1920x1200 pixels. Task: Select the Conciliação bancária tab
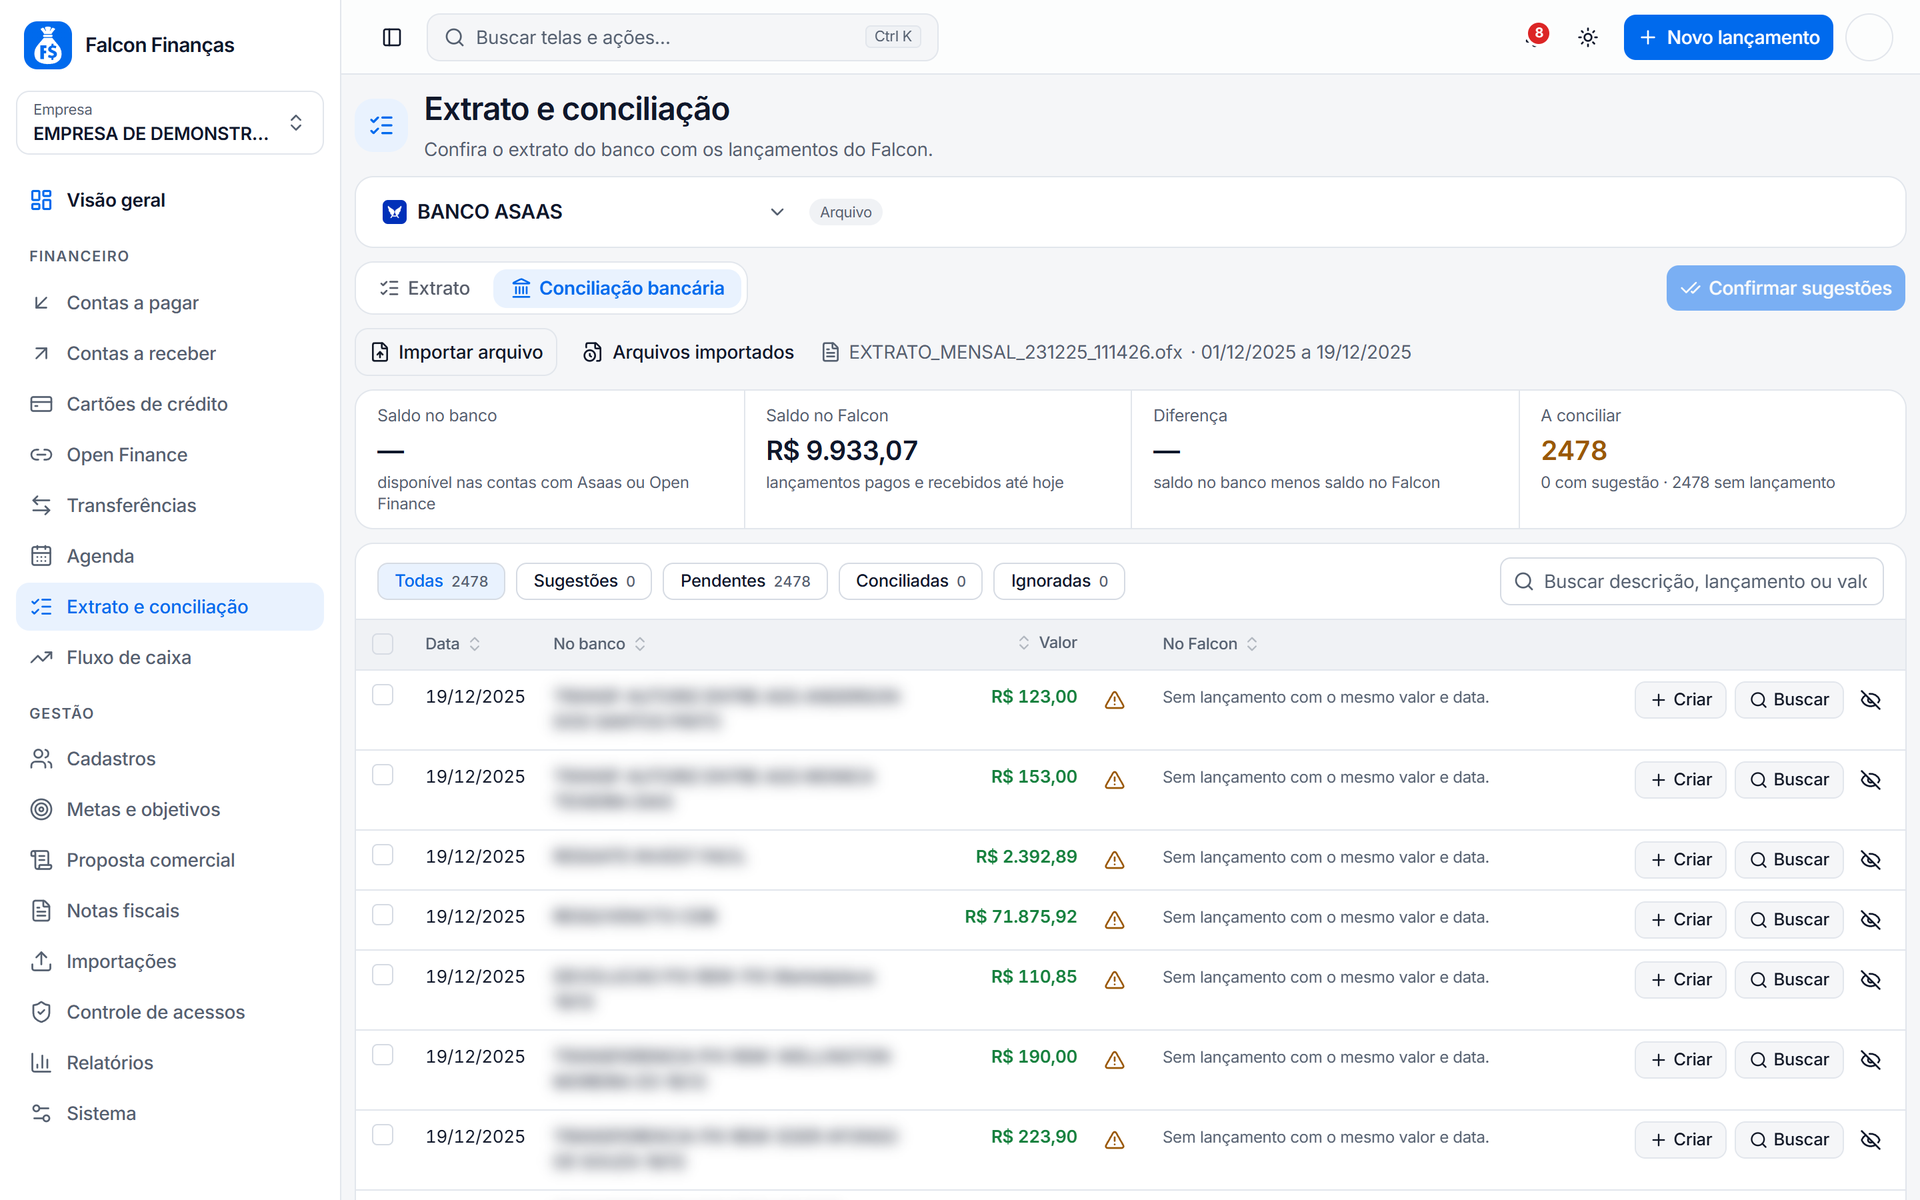pyautogui.click(x=618, y=288)
